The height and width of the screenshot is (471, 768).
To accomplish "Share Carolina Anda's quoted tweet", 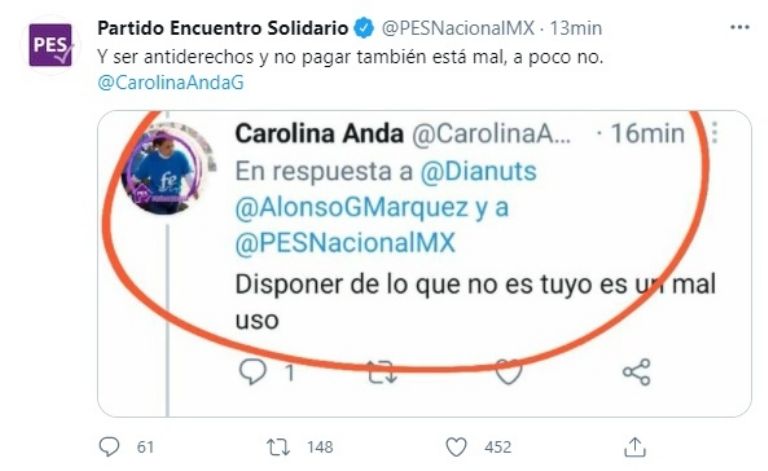I will tap(636, 372).
